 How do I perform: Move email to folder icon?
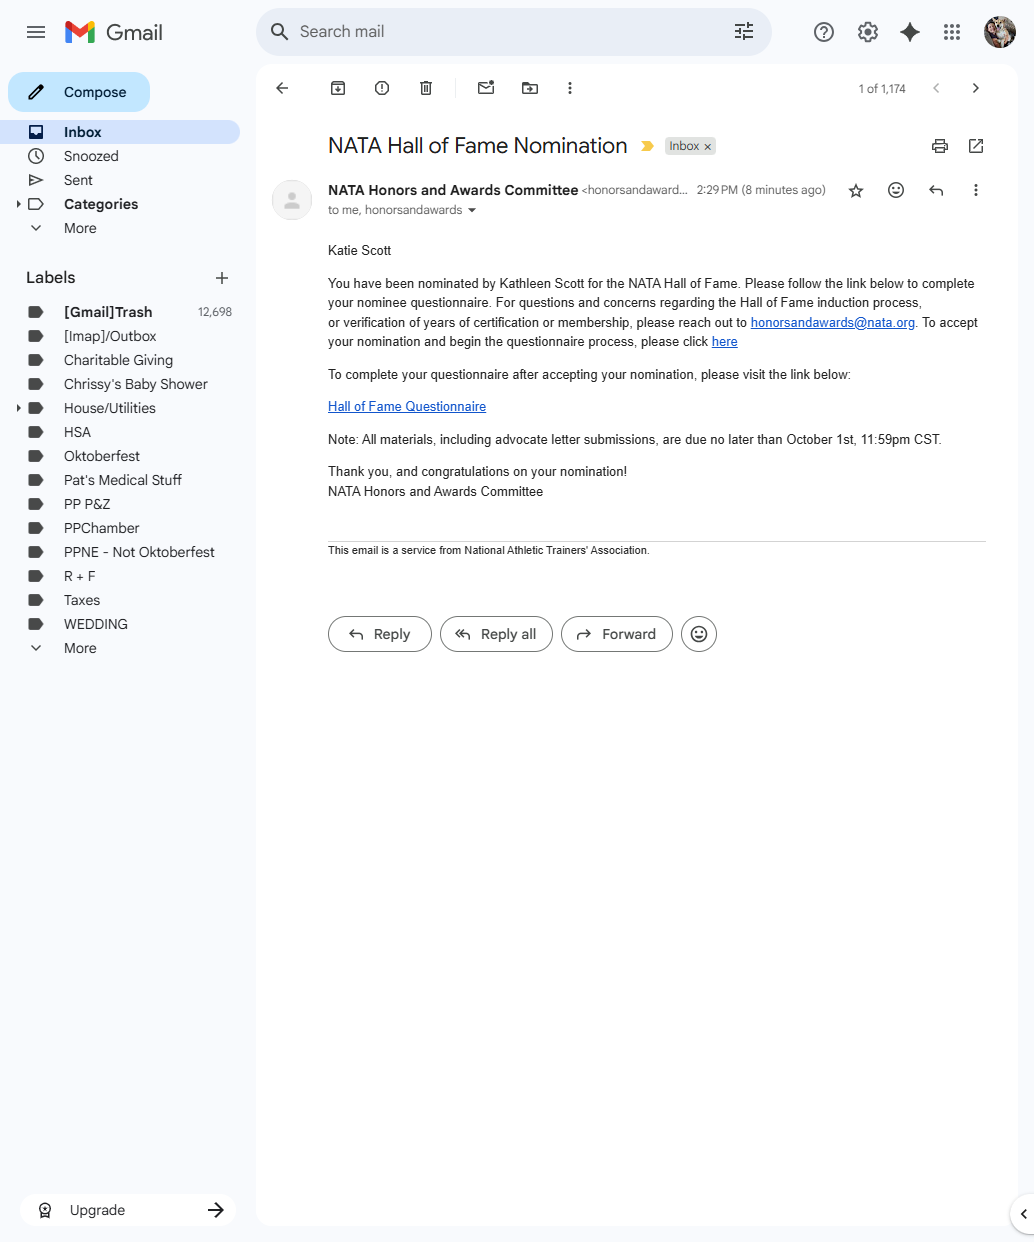[x=530, y=88]
